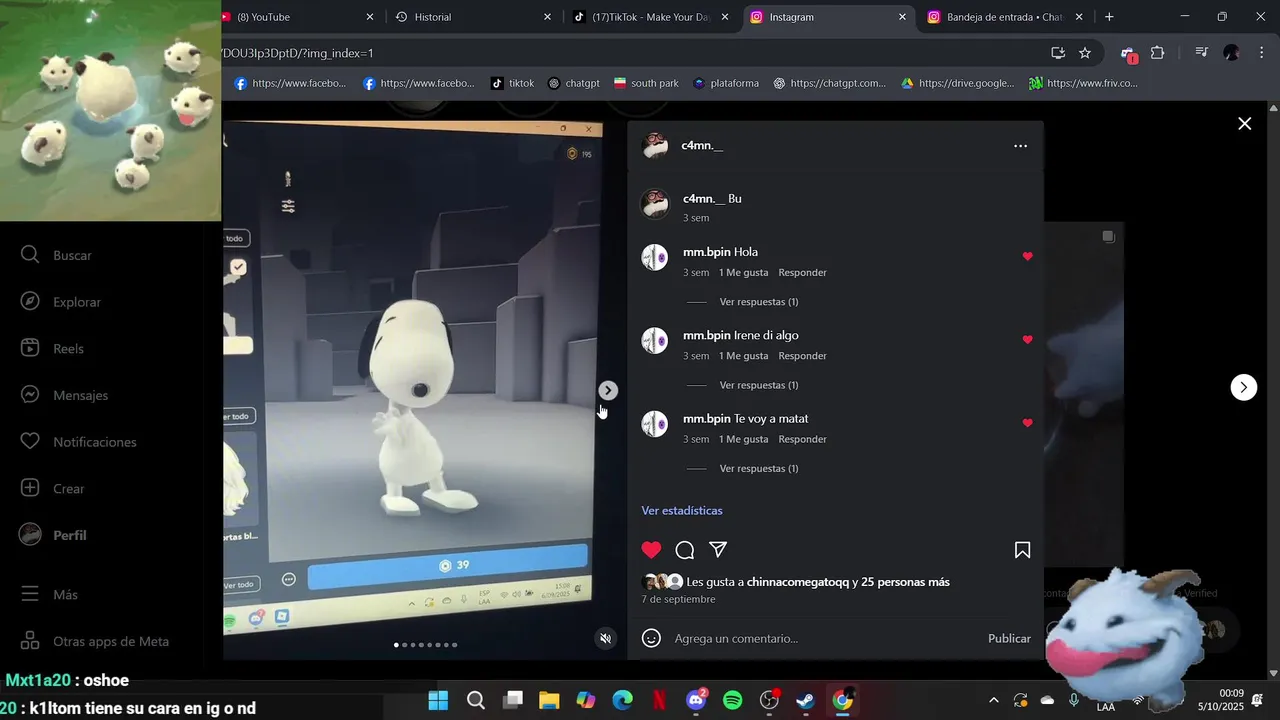Expand replies under "Hola" comment
Screen dimensions: 1280x720
758,302
